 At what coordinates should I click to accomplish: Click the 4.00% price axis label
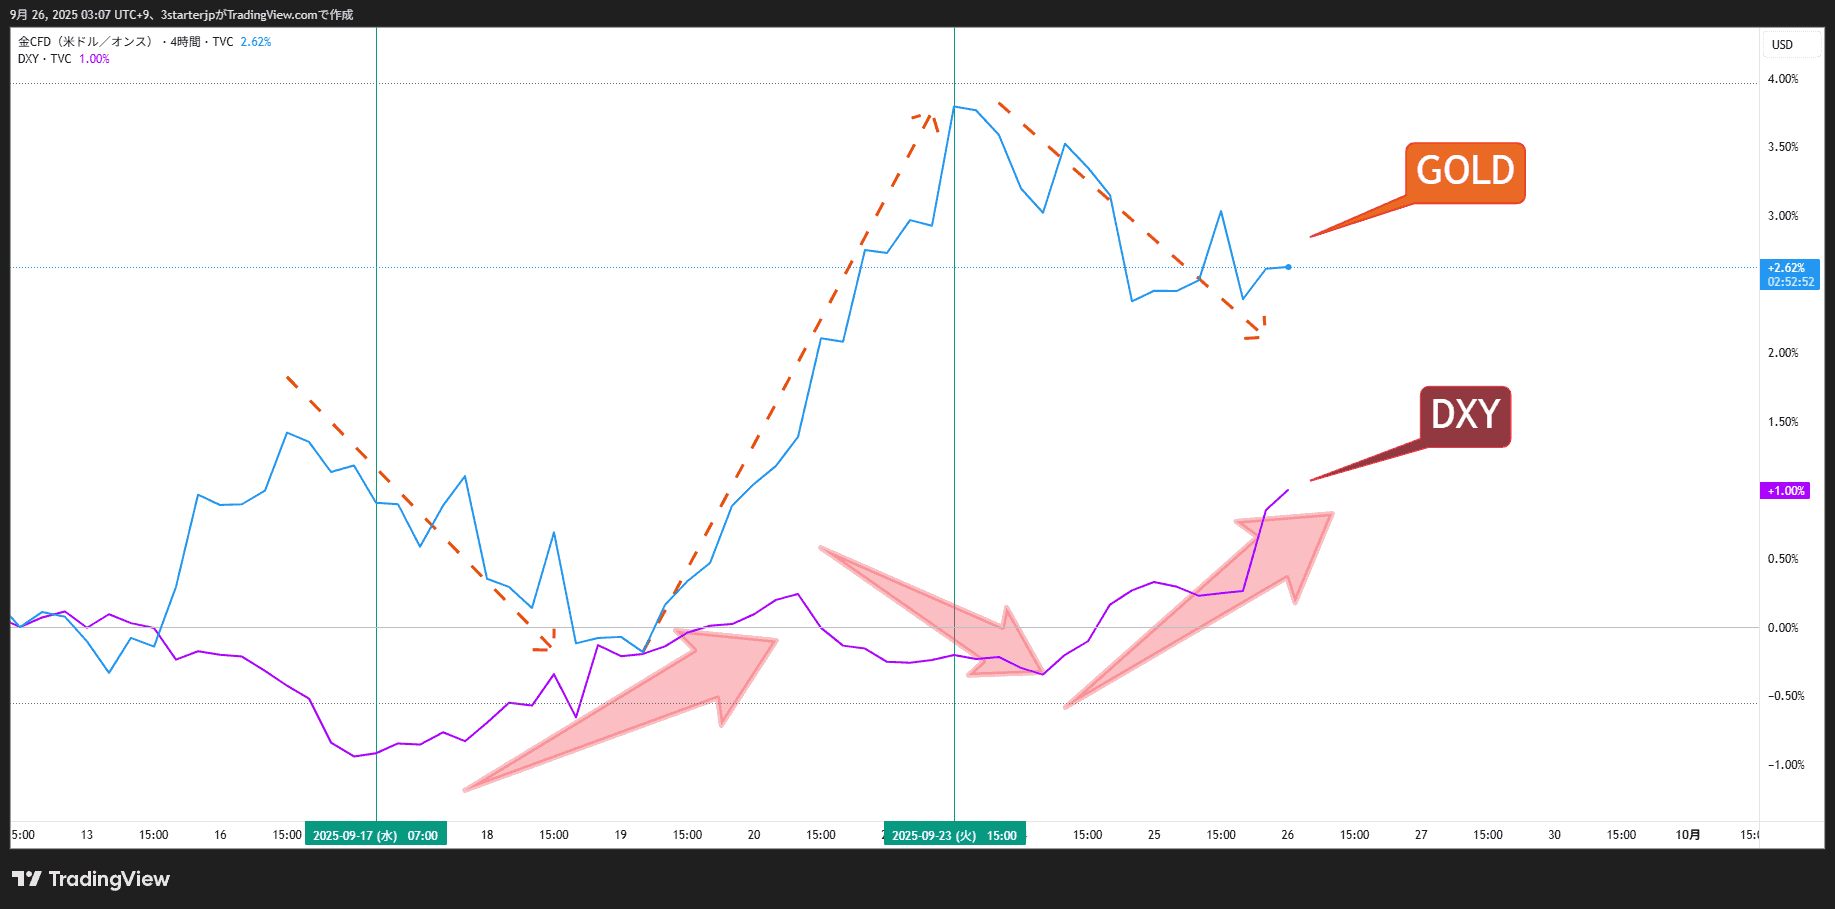coord(1782,79)
